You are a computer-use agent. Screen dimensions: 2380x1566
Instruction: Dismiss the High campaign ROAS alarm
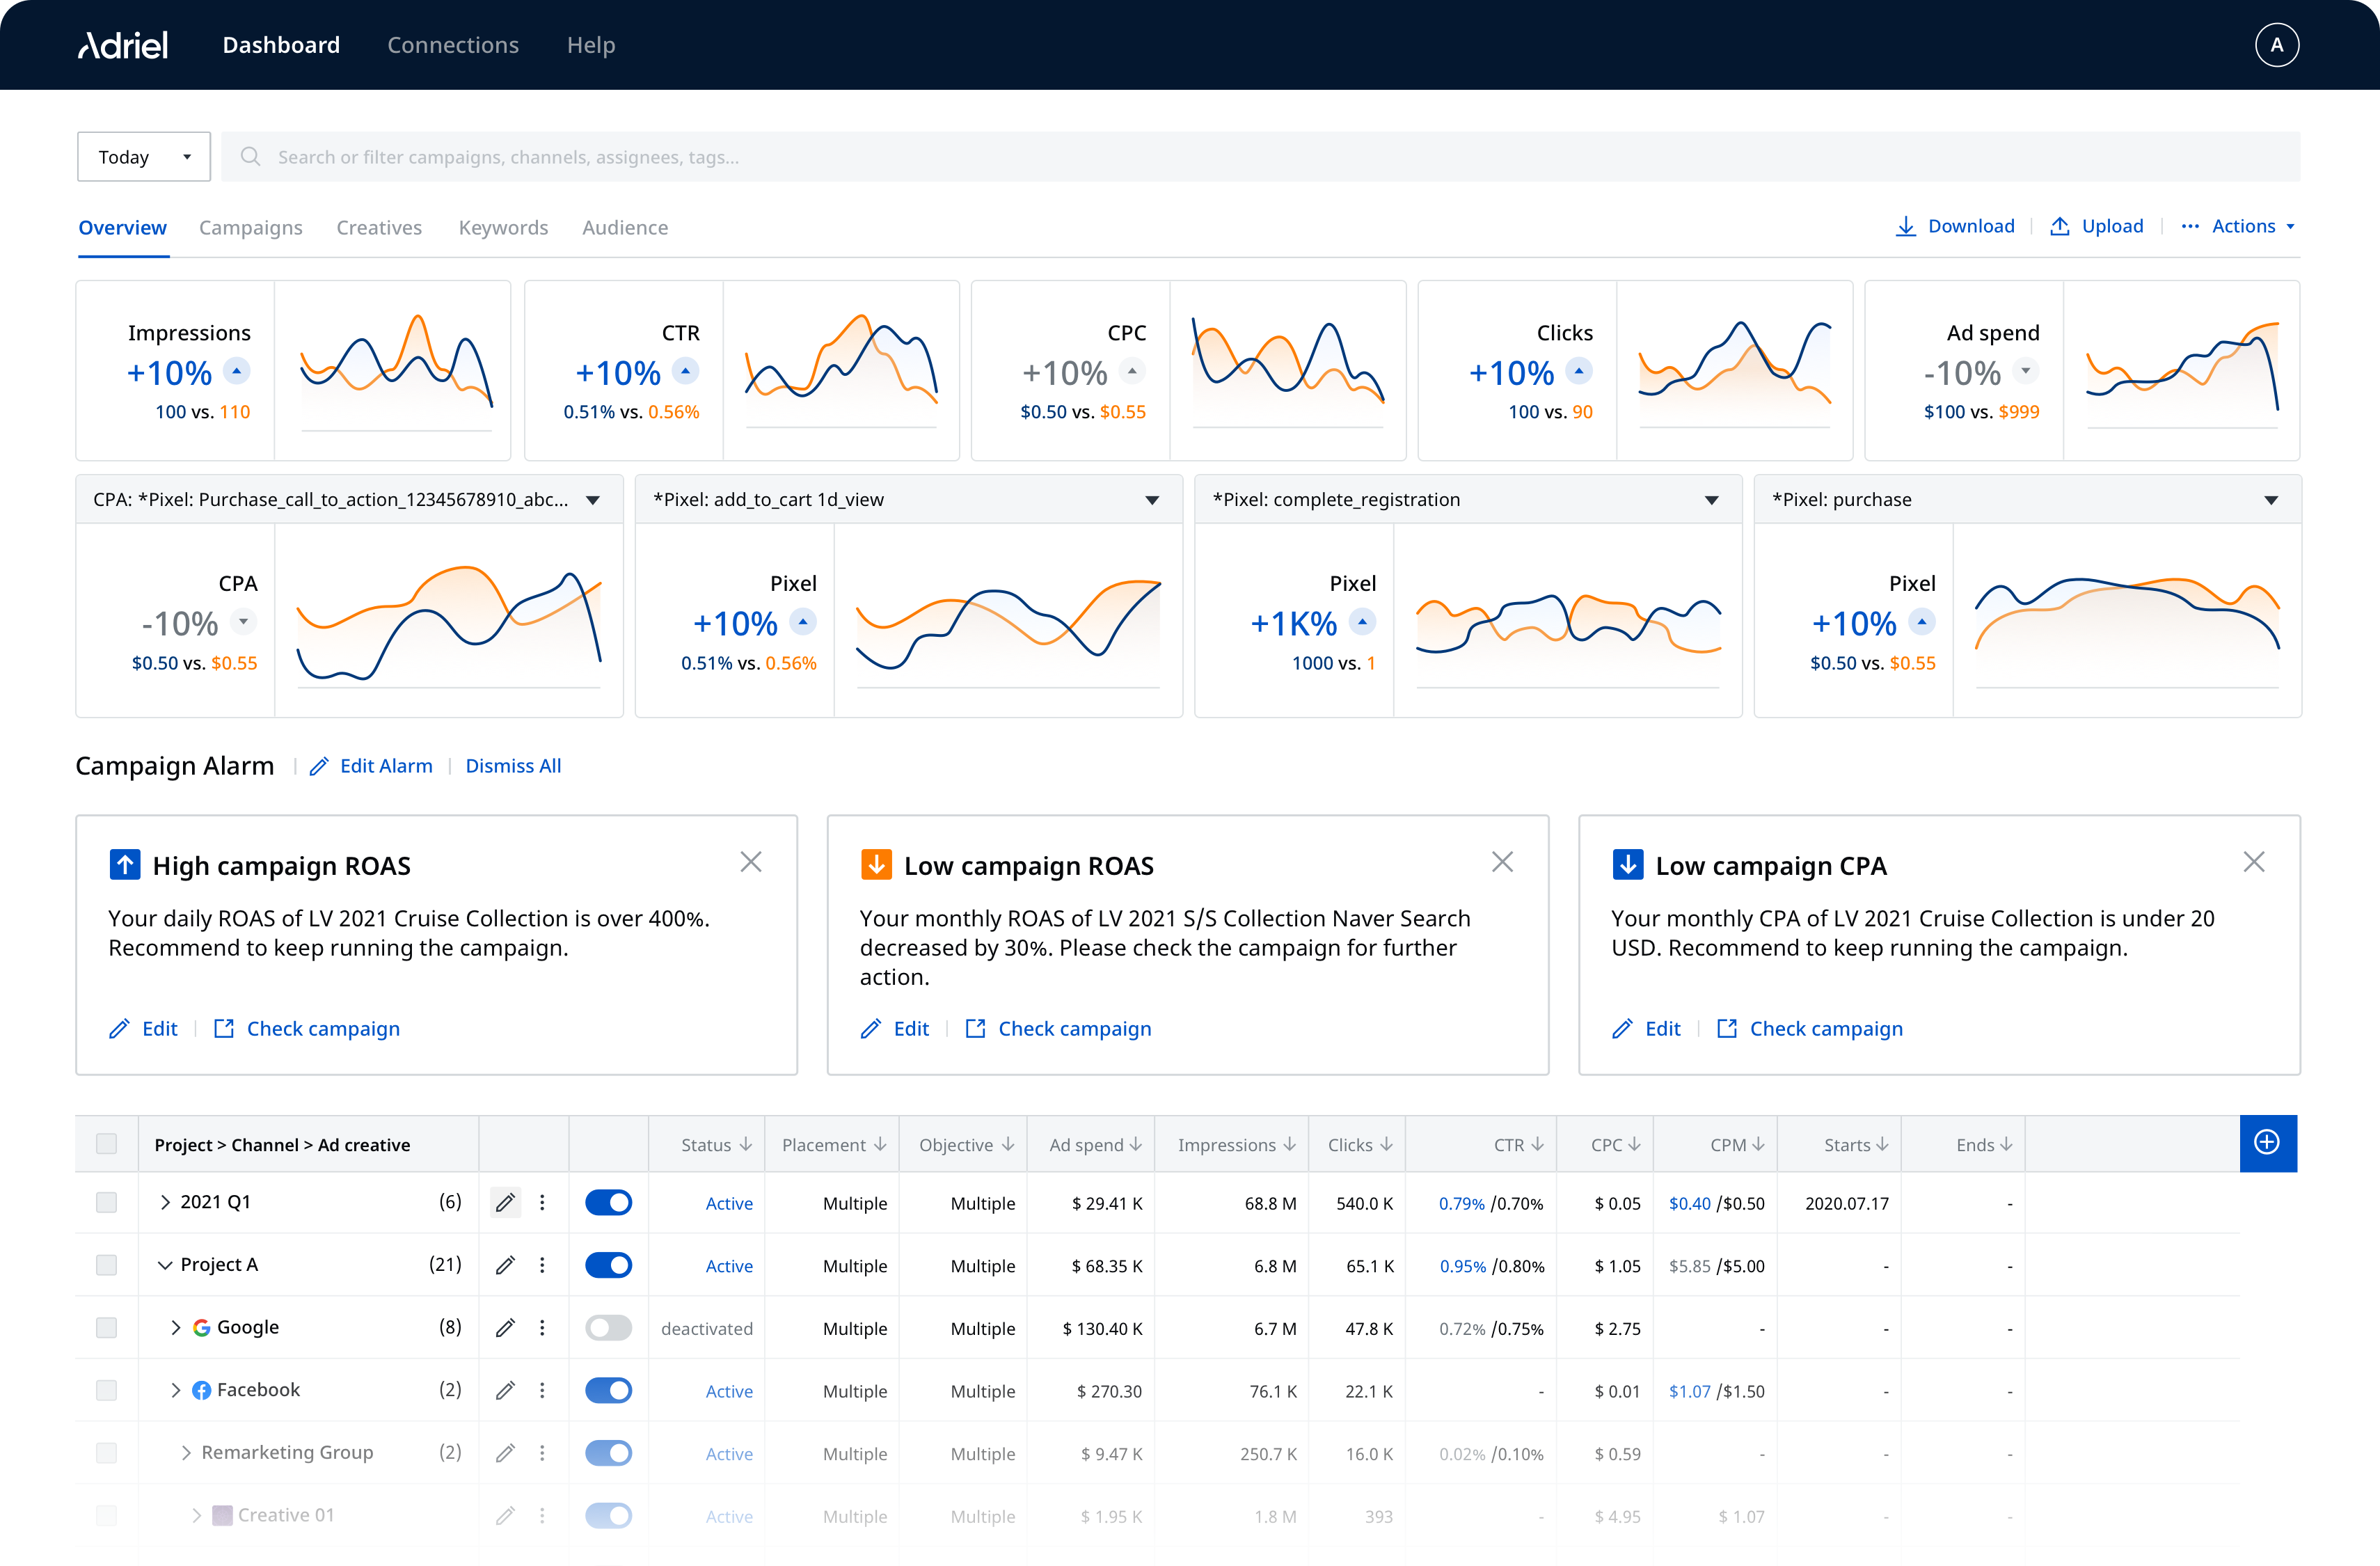(x=752, y=861)
